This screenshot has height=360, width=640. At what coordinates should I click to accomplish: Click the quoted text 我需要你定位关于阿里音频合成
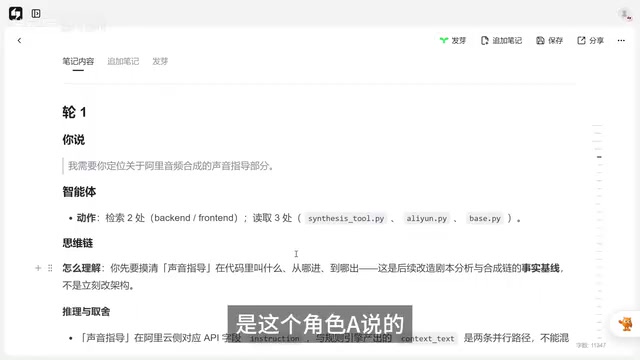[171, 166]
